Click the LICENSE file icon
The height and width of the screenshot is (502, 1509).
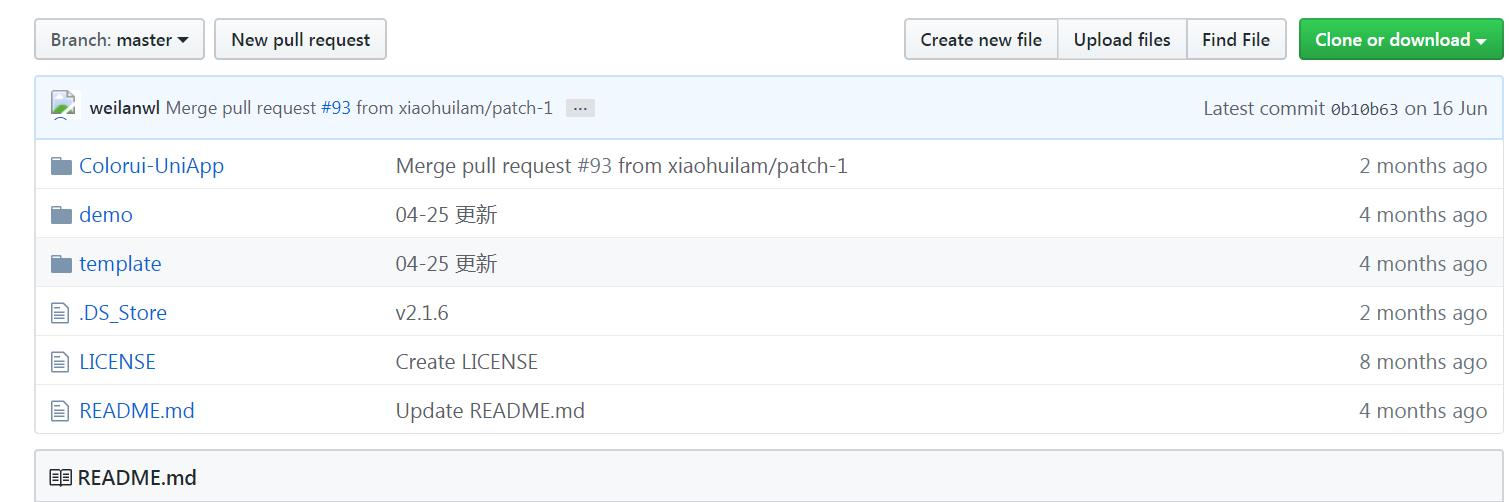(x=61, y=362)
